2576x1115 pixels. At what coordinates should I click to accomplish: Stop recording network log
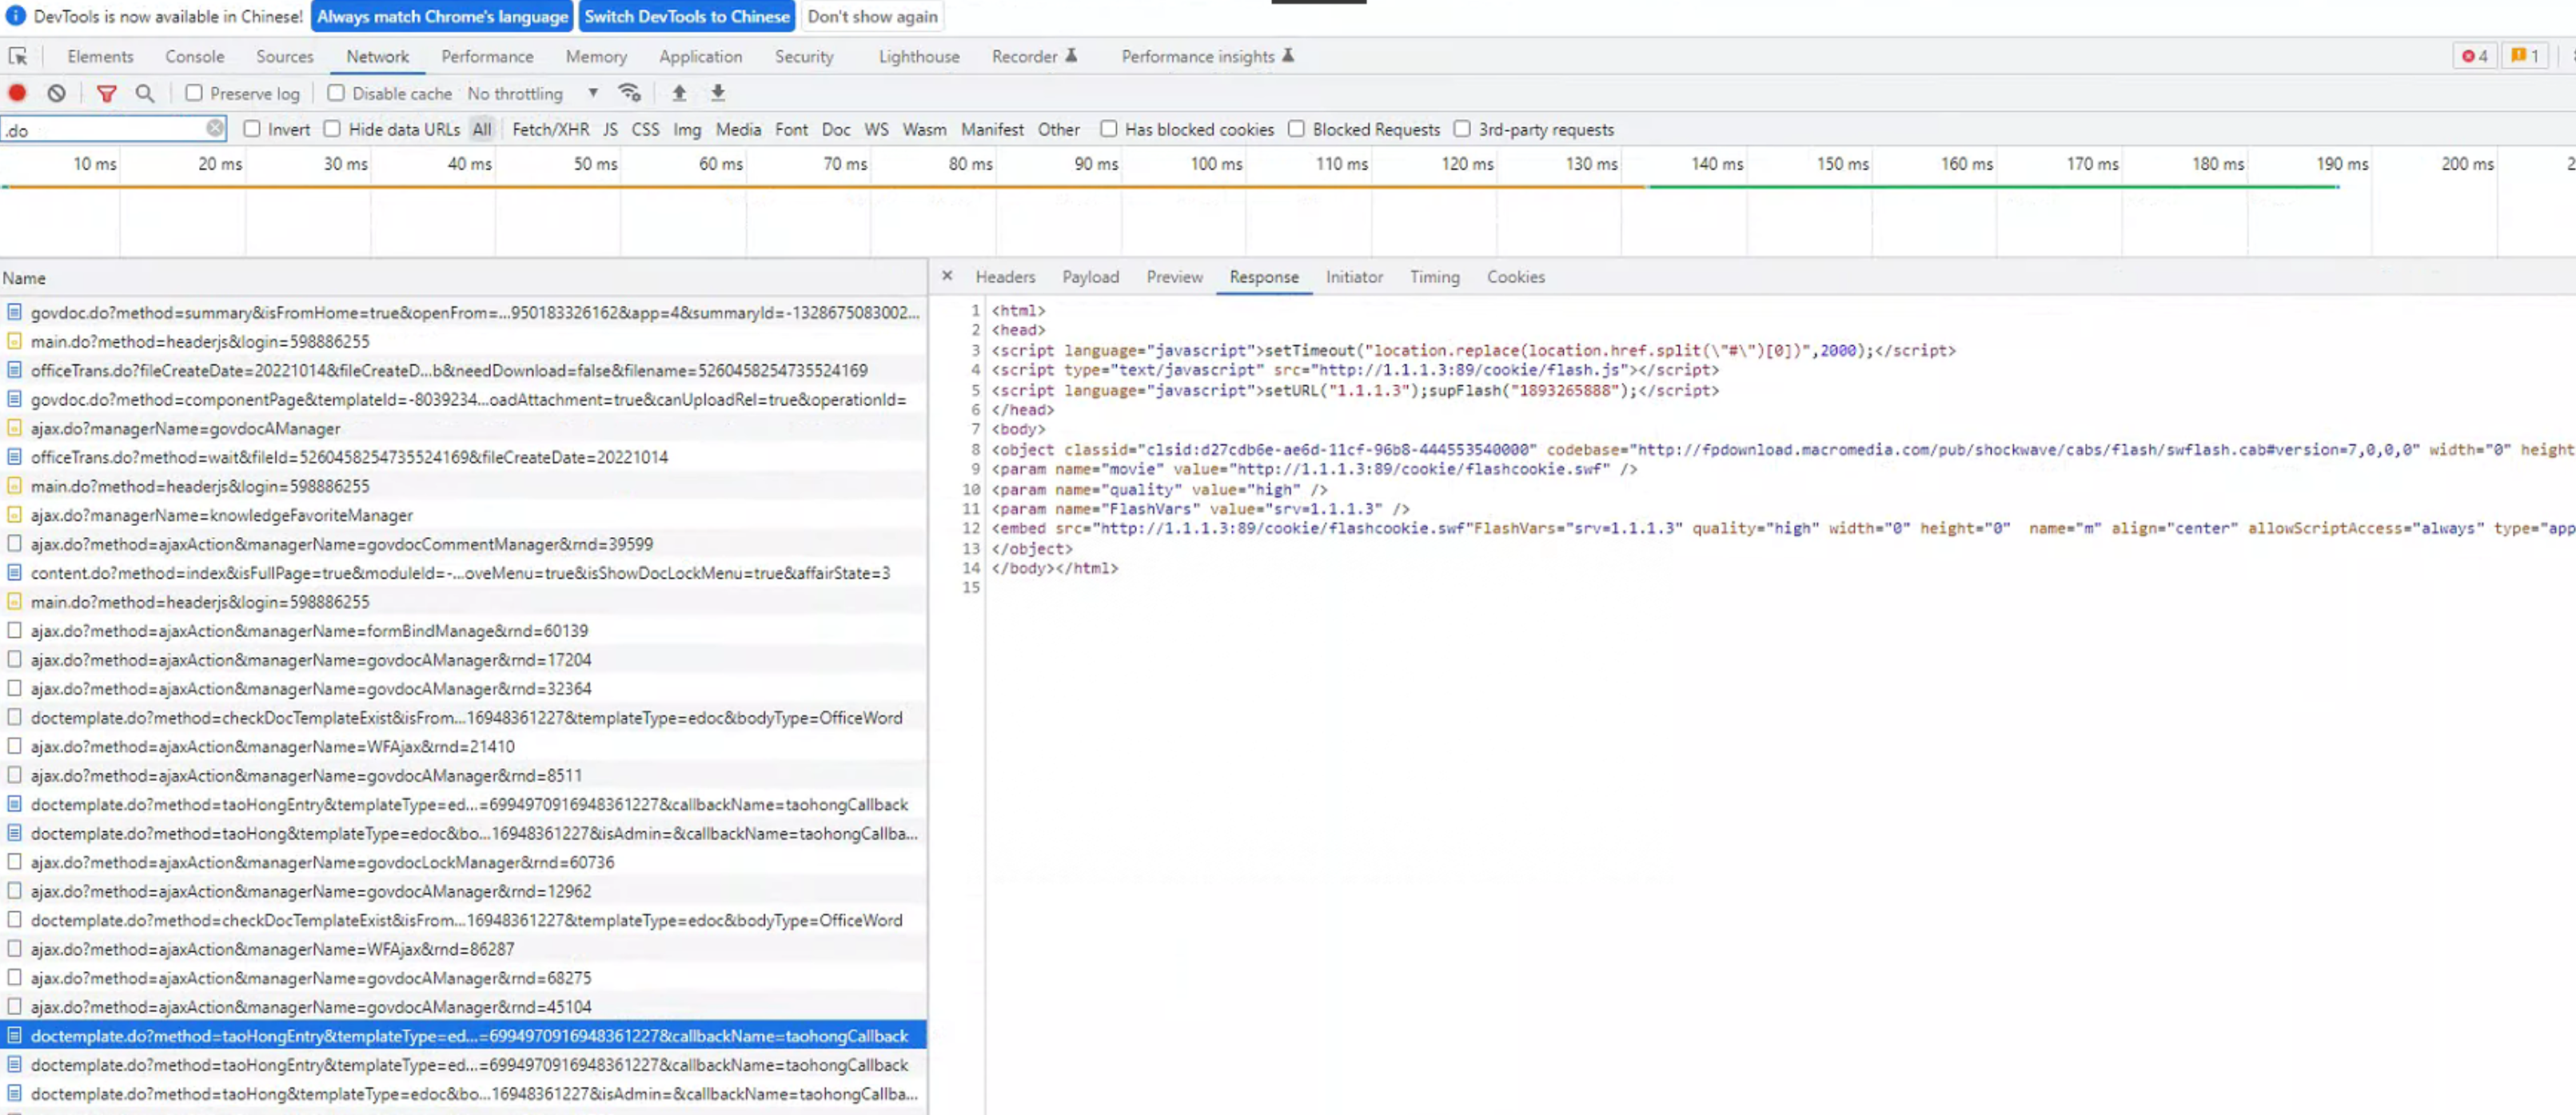tap(17, 93)
